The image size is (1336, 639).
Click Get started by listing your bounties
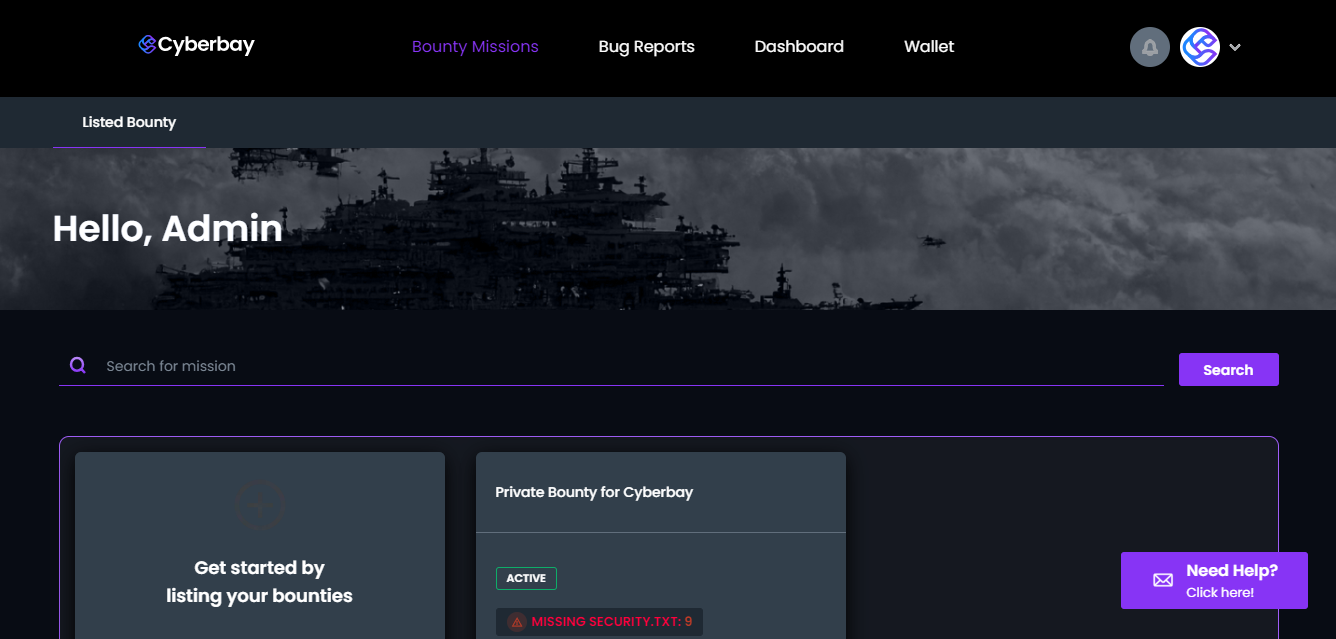tap(260, 545)
